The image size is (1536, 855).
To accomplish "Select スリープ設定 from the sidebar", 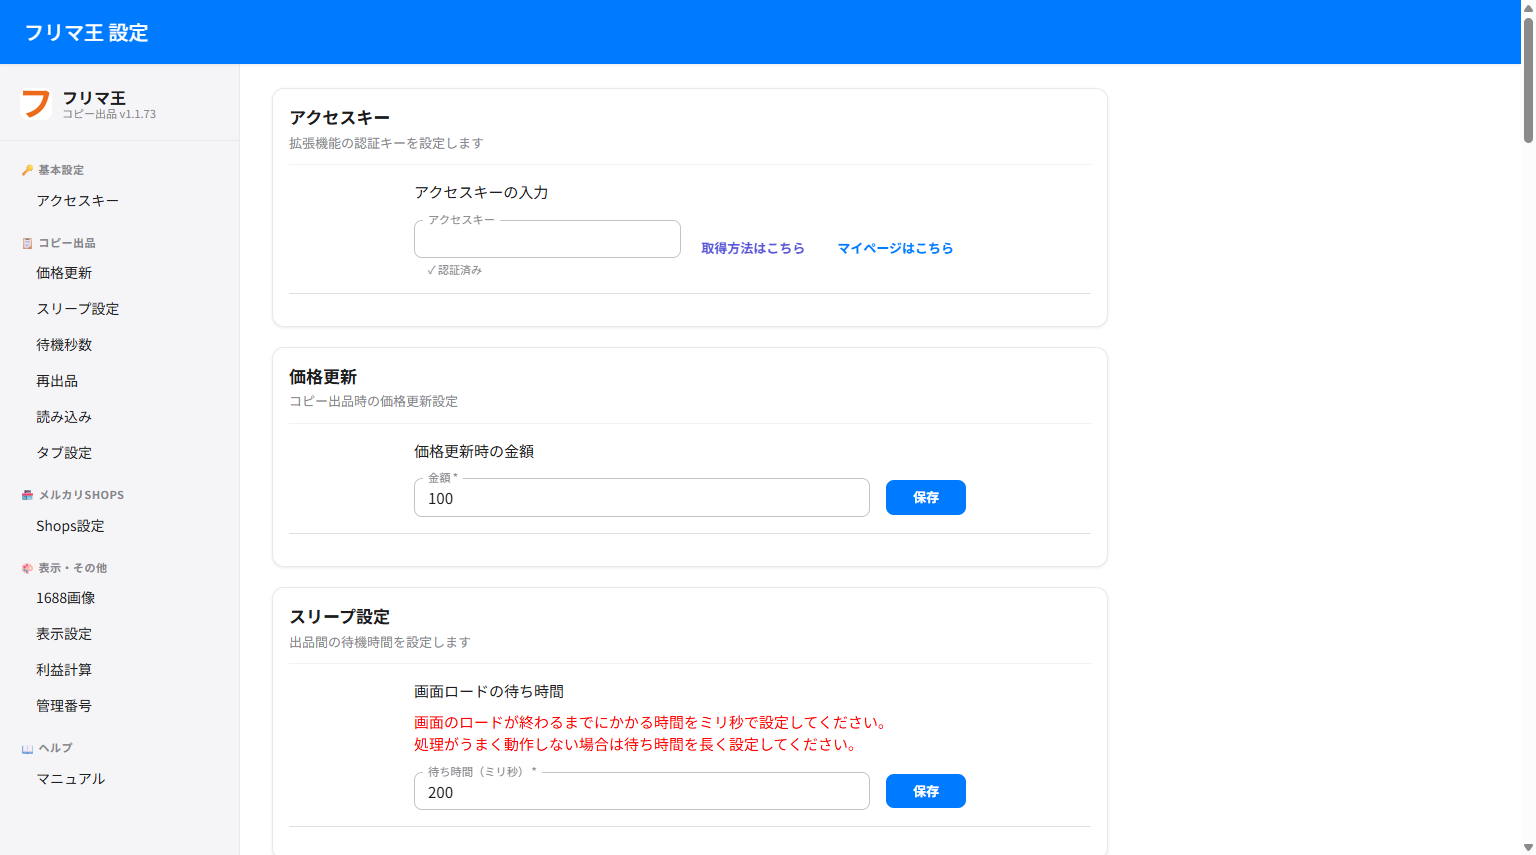I will (77, 308).
